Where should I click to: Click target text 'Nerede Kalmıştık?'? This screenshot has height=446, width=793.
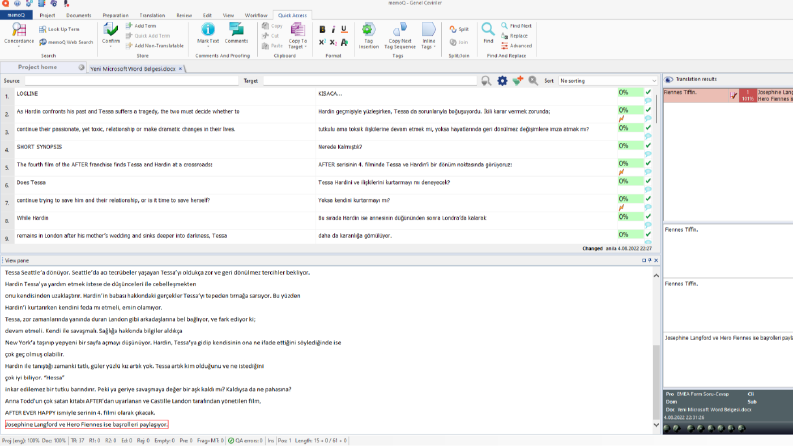click(x=340, y=147)
